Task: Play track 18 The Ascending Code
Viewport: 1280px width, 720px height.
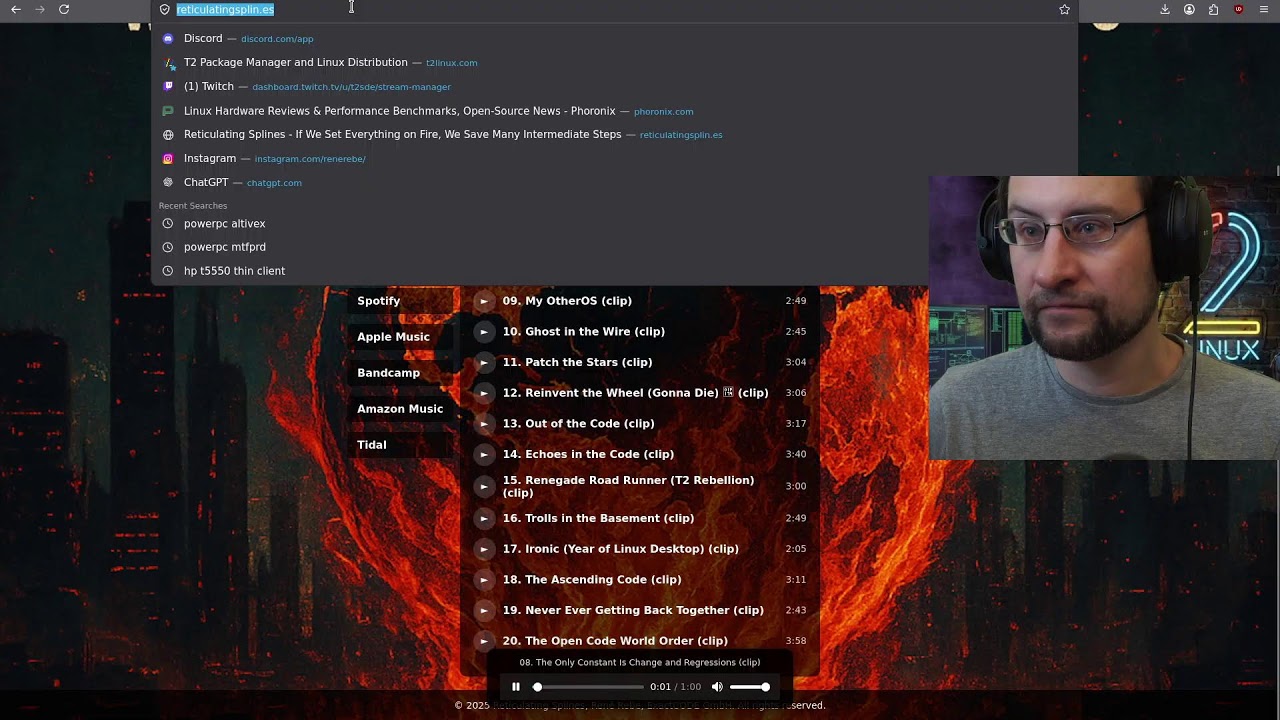Action: pyautogui.click(x=484, y=580)
